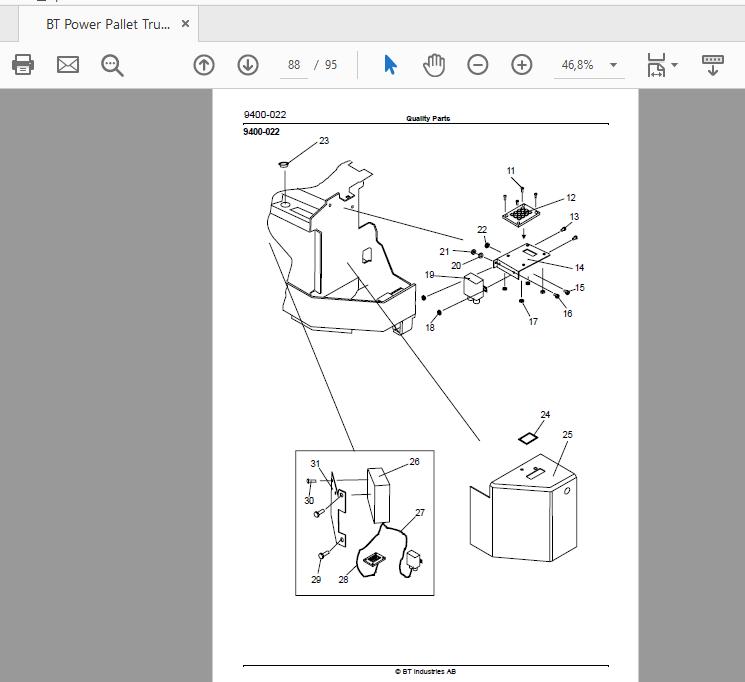Open the send by email envelope icon
The width and height of the screenshot is (745, 682).
(68, 65)
